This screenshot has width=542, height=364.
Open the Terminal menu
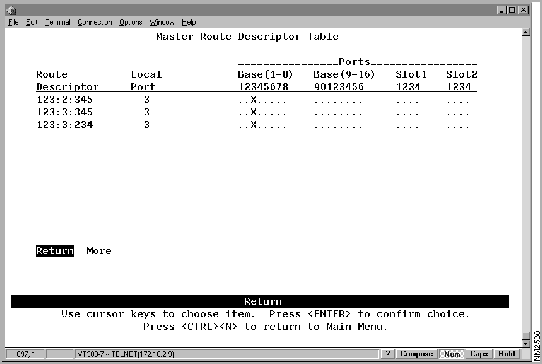[x=57, y=22]
